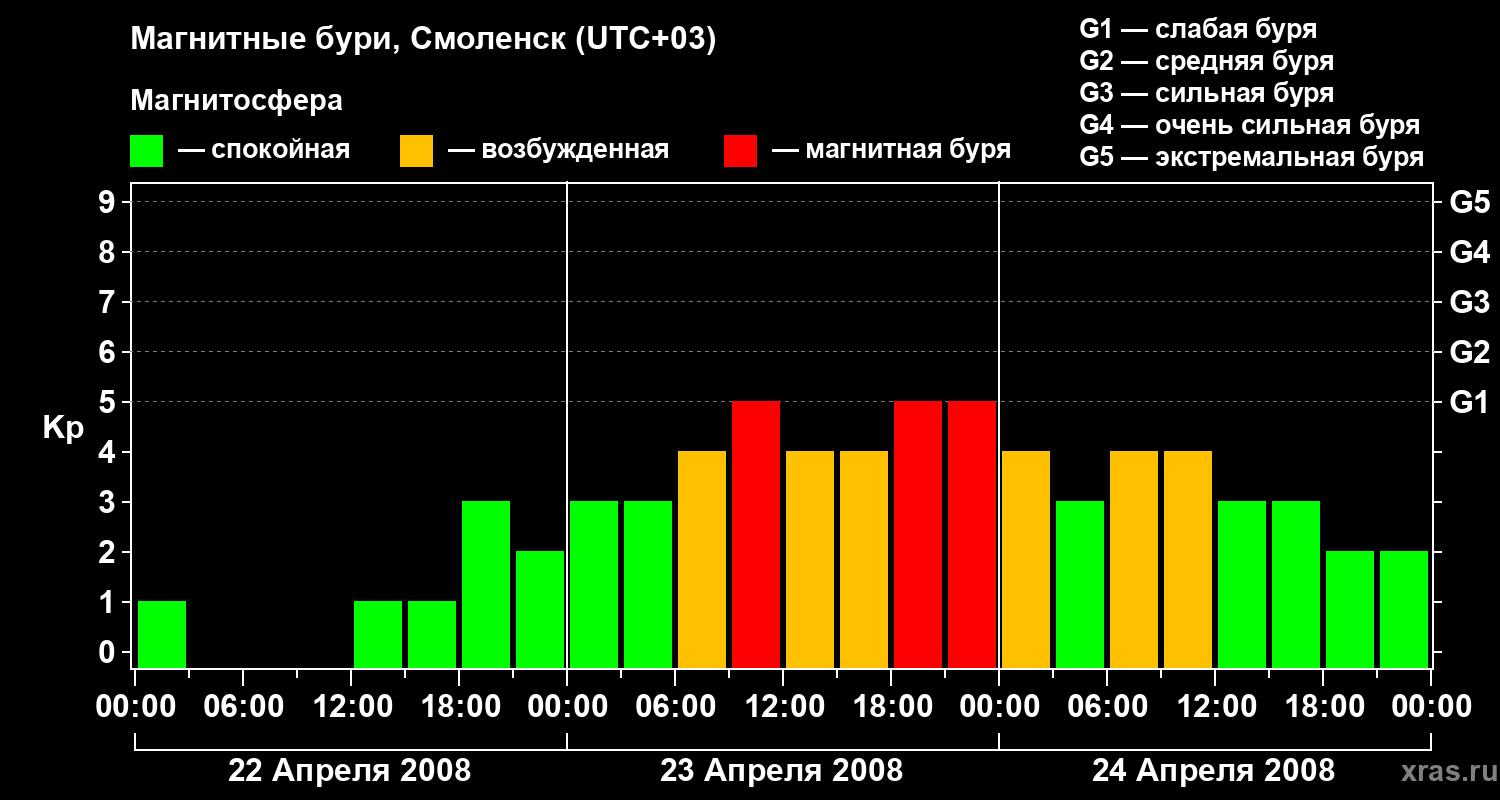Click the green Kp 3 bar on 22 April
Image resolution: width=1500 pixels, height=800 pixels.
pyautogui.click(x=486, y=584)
